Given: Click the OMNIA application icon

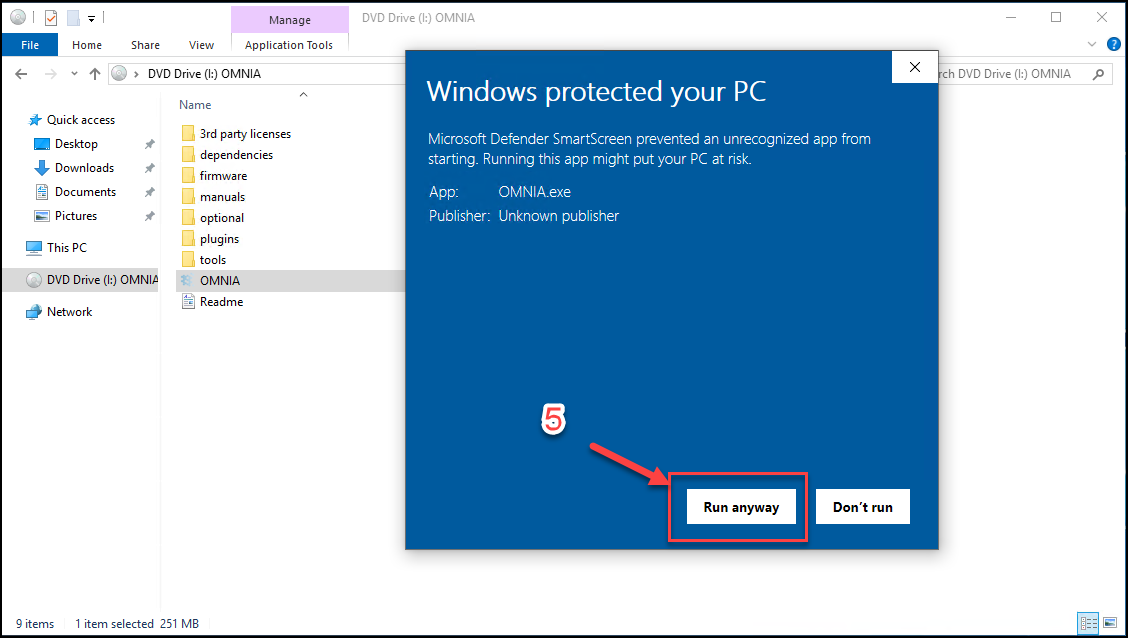Looking at the screenshot, I should pos(188,281).
